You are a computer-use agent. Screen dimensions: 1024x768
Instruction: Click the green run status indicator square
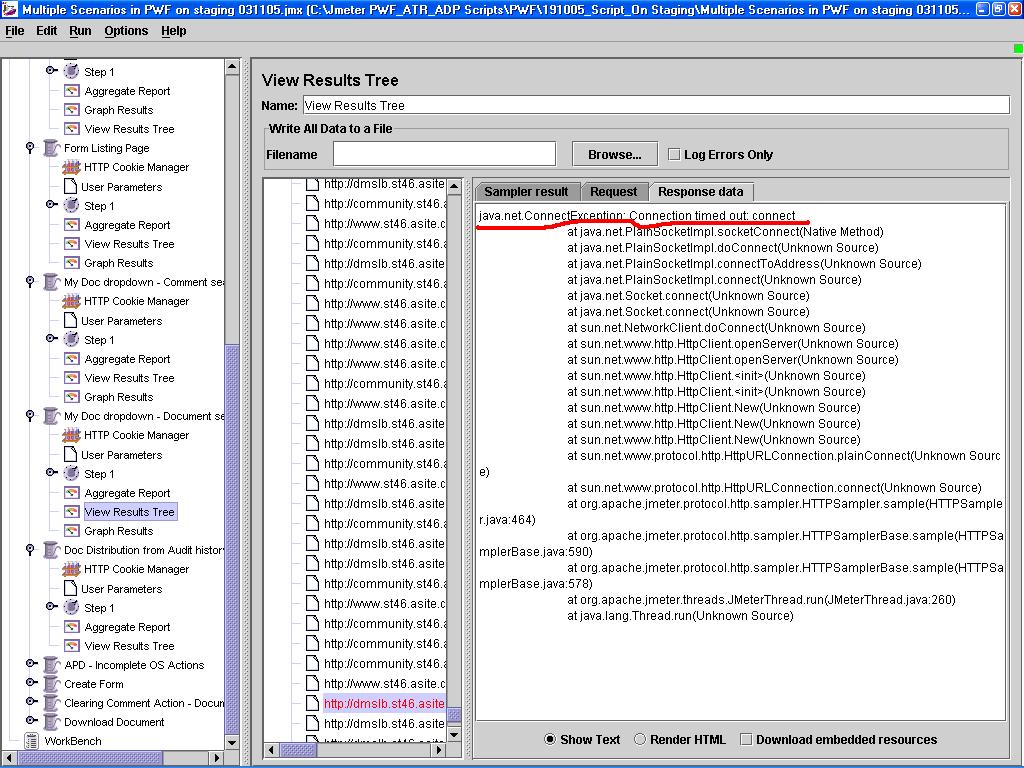pyautogui.click(x=1017, y=48)
